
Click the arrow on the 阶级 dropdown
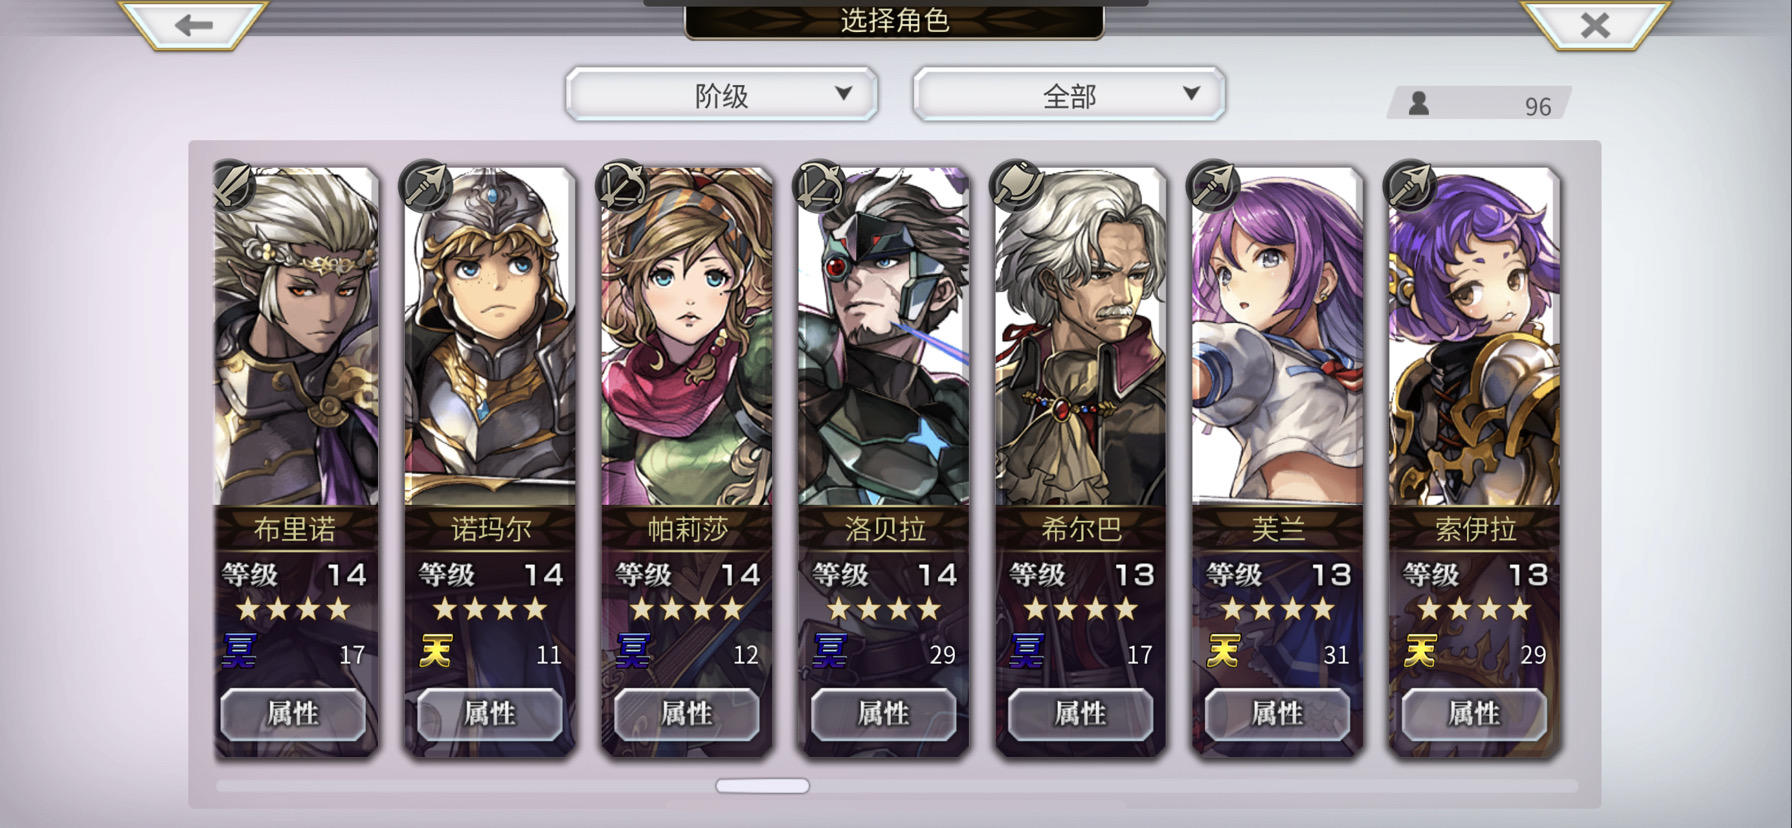click(843, 93)
